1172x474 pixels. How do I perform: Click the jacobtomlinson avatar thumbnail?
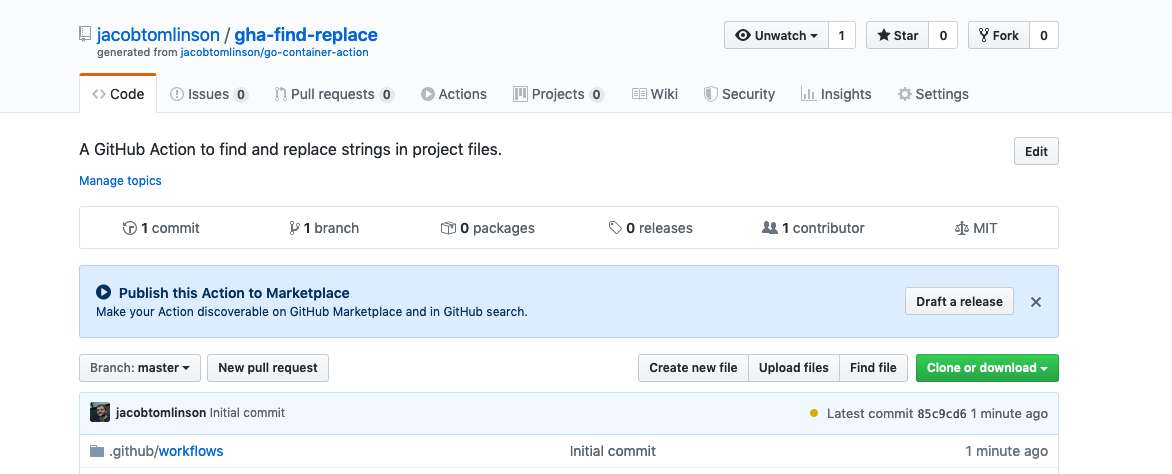pyautogui.click(x=100, y=413)
